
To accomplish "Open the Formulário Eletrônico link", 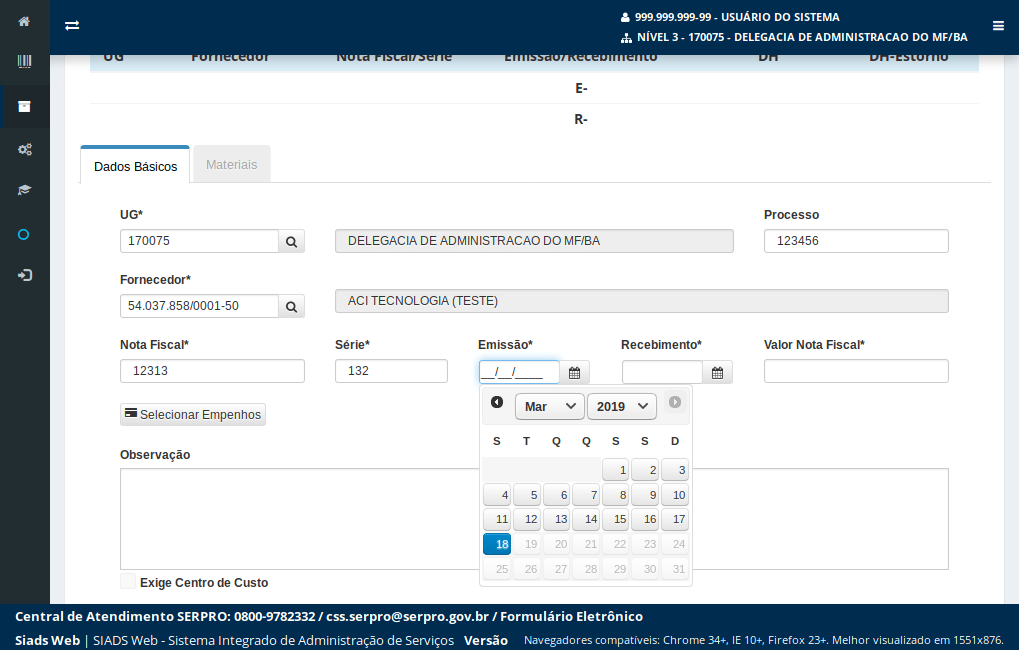I will [571, 616].
